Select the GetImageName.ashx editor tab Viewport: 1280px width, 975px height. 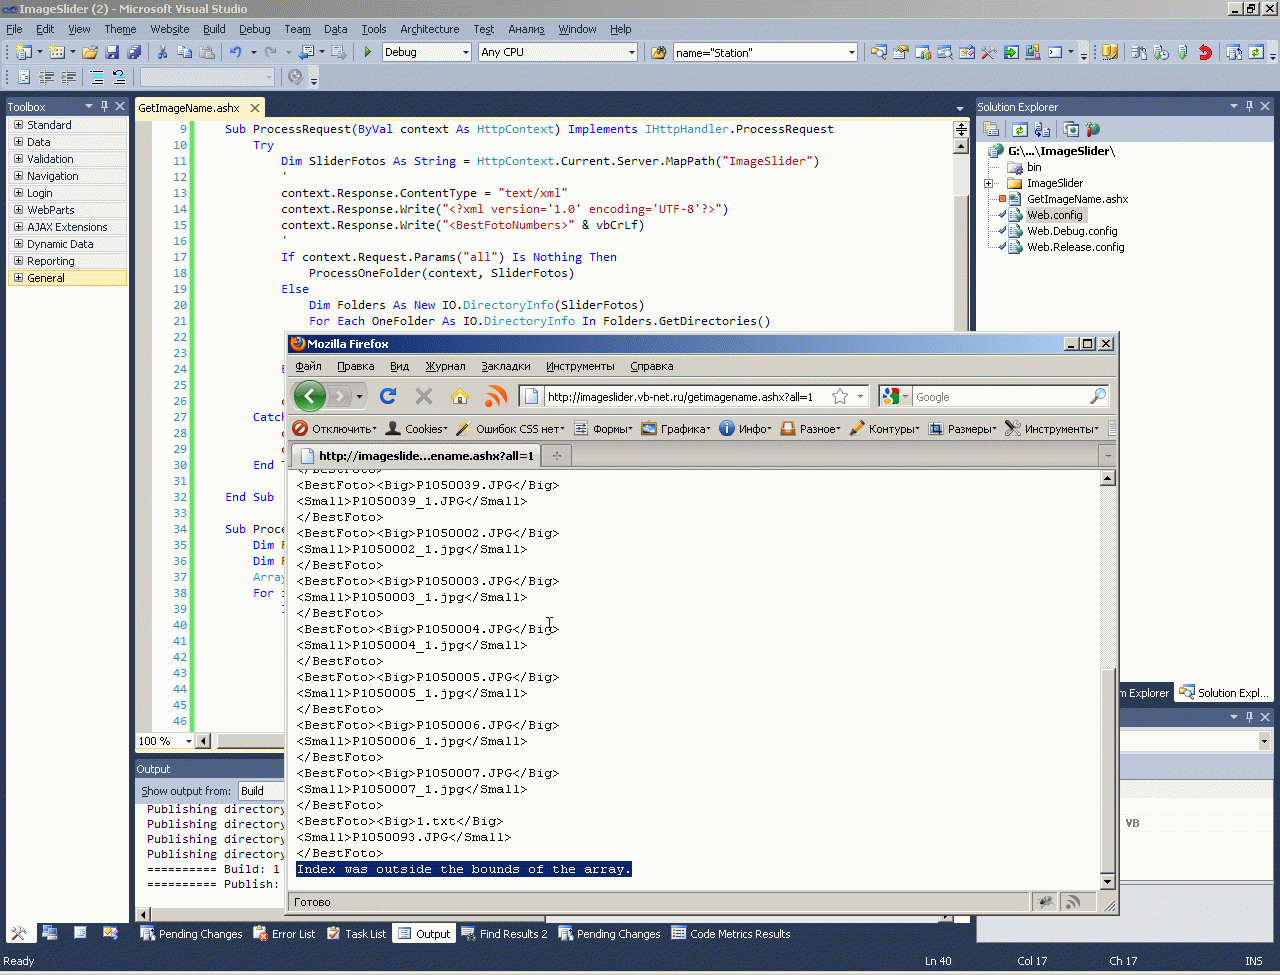(x=189, y=108)
